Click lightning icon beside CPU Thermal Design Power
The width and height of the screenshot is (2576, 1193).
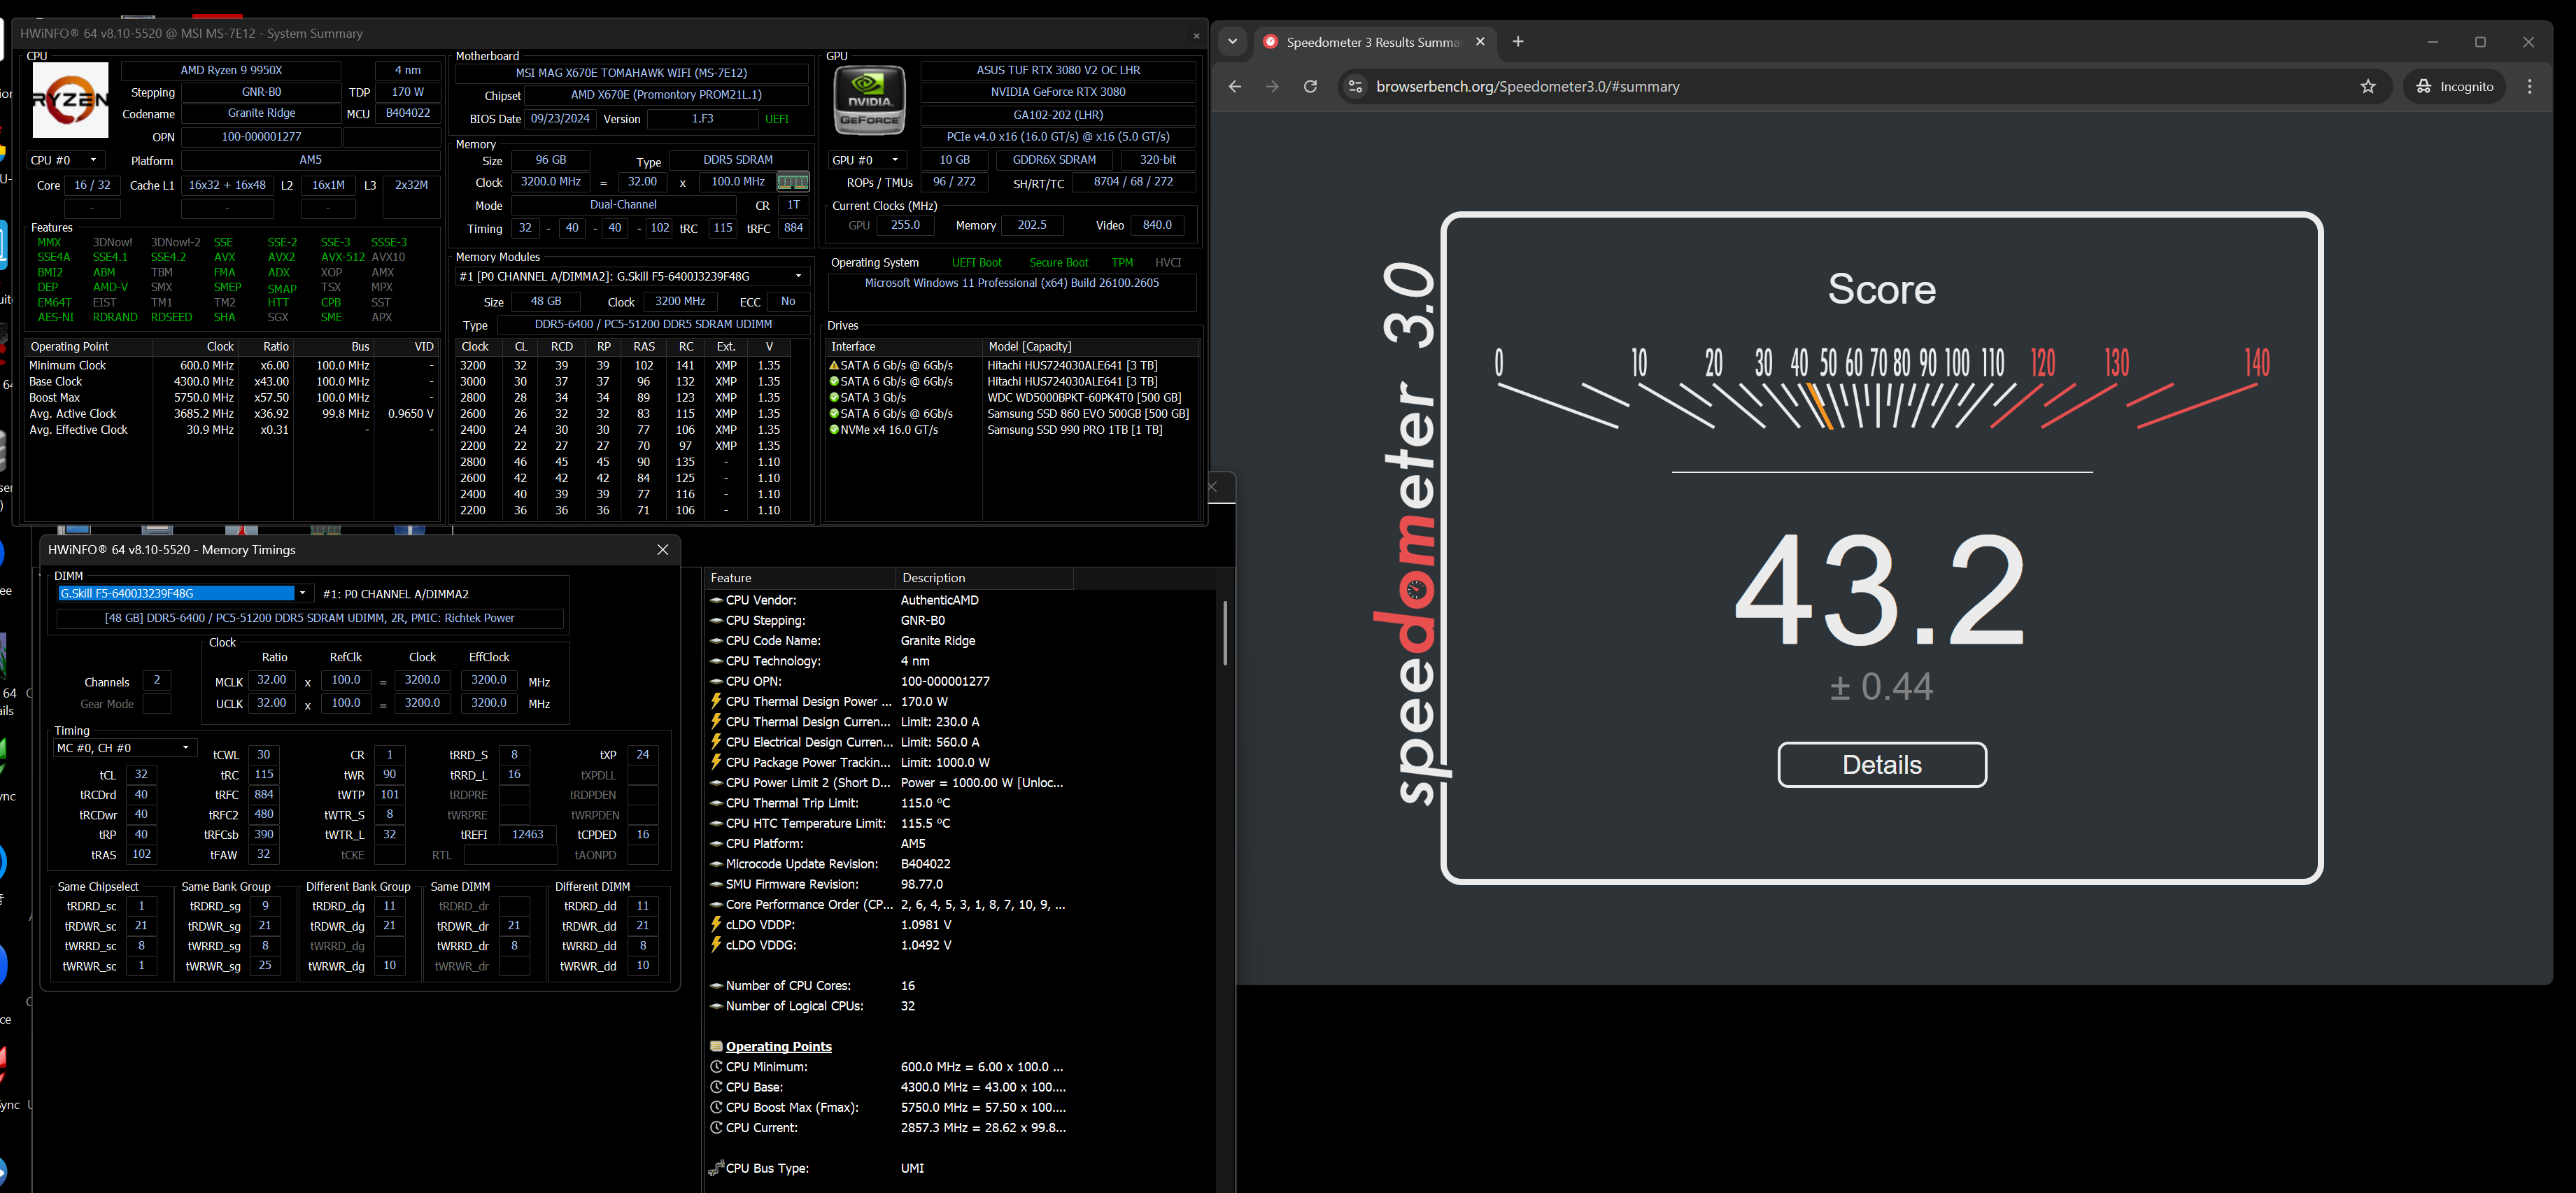[716, 701]
